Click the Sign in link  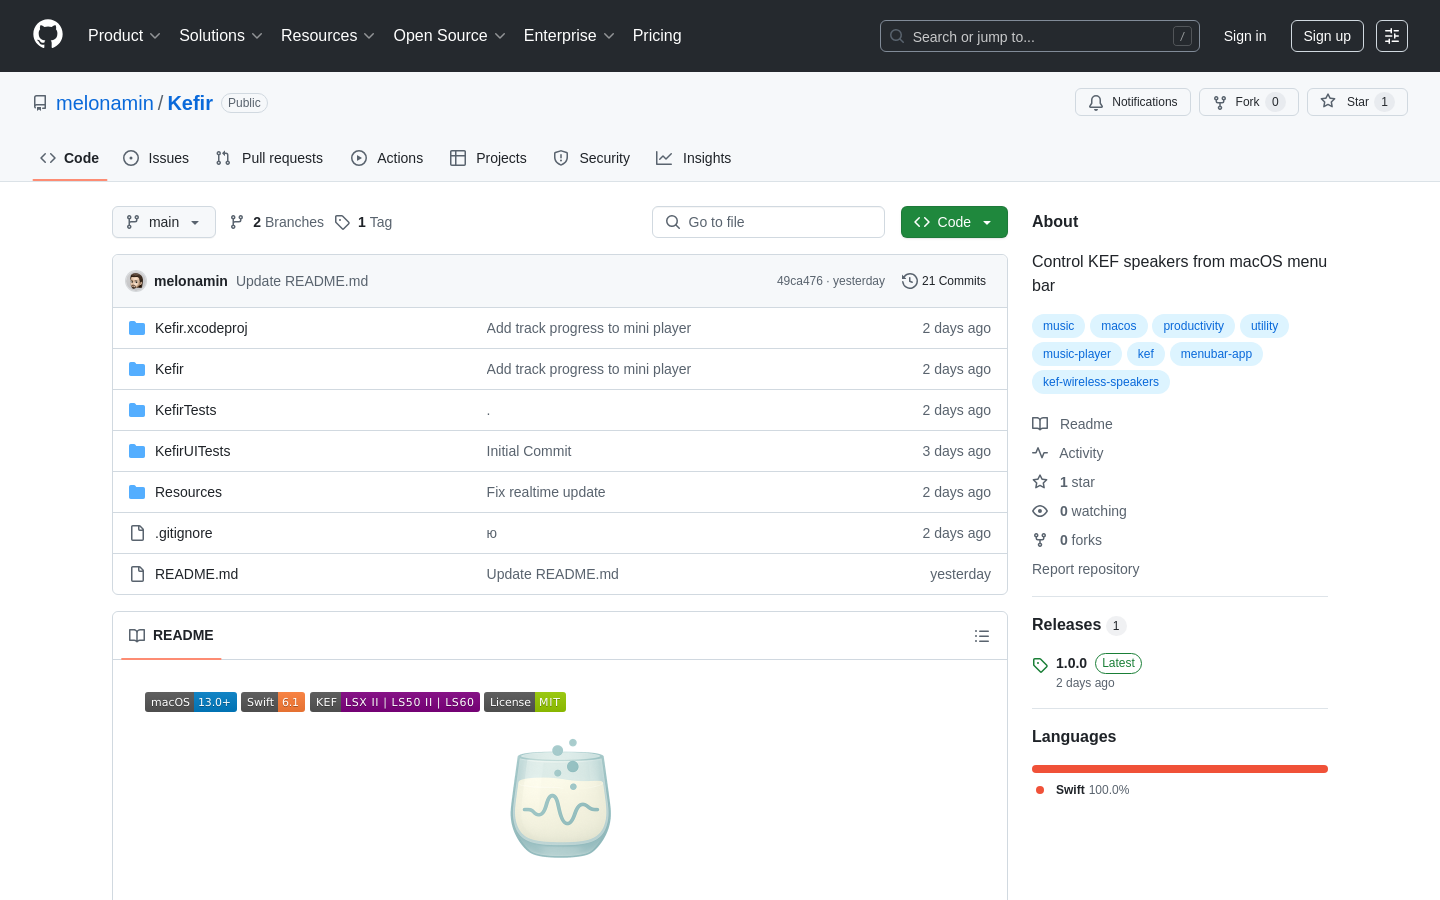pyautogui.click(x=1245, y=36)
